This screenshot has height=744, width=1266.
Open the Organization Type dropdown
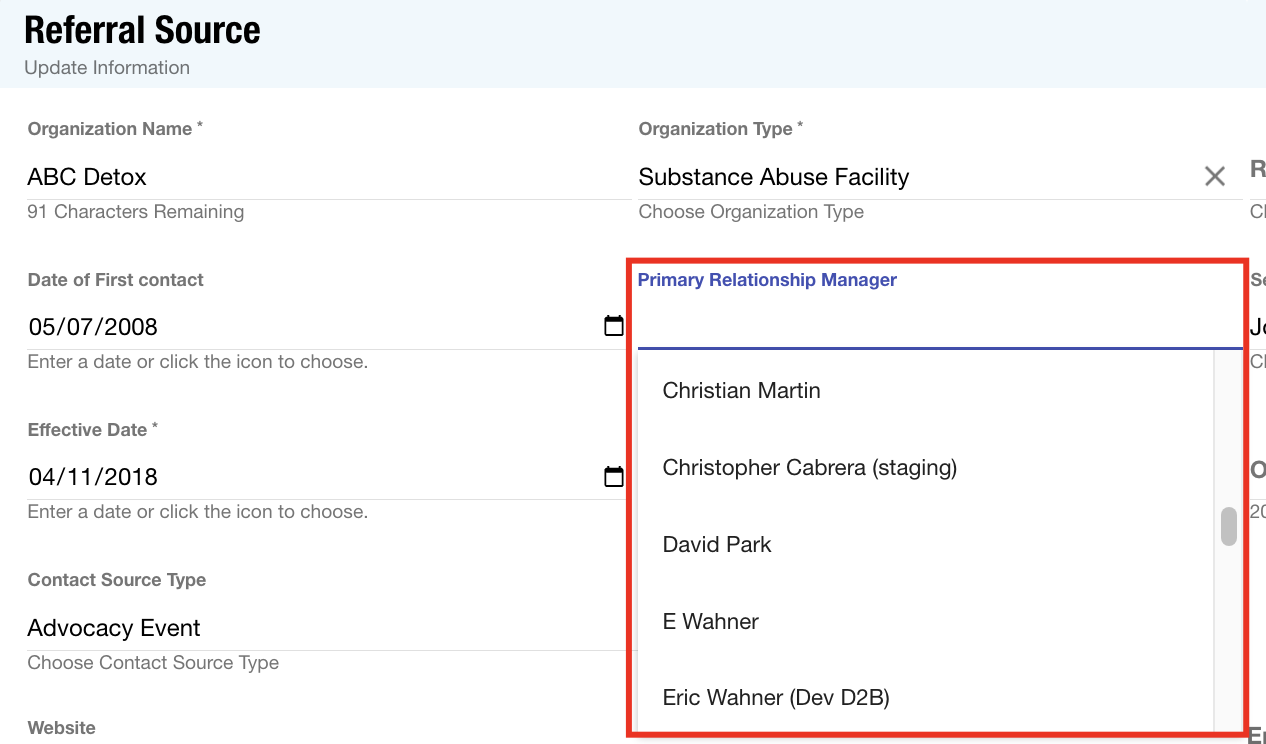[x=900, y=177]
